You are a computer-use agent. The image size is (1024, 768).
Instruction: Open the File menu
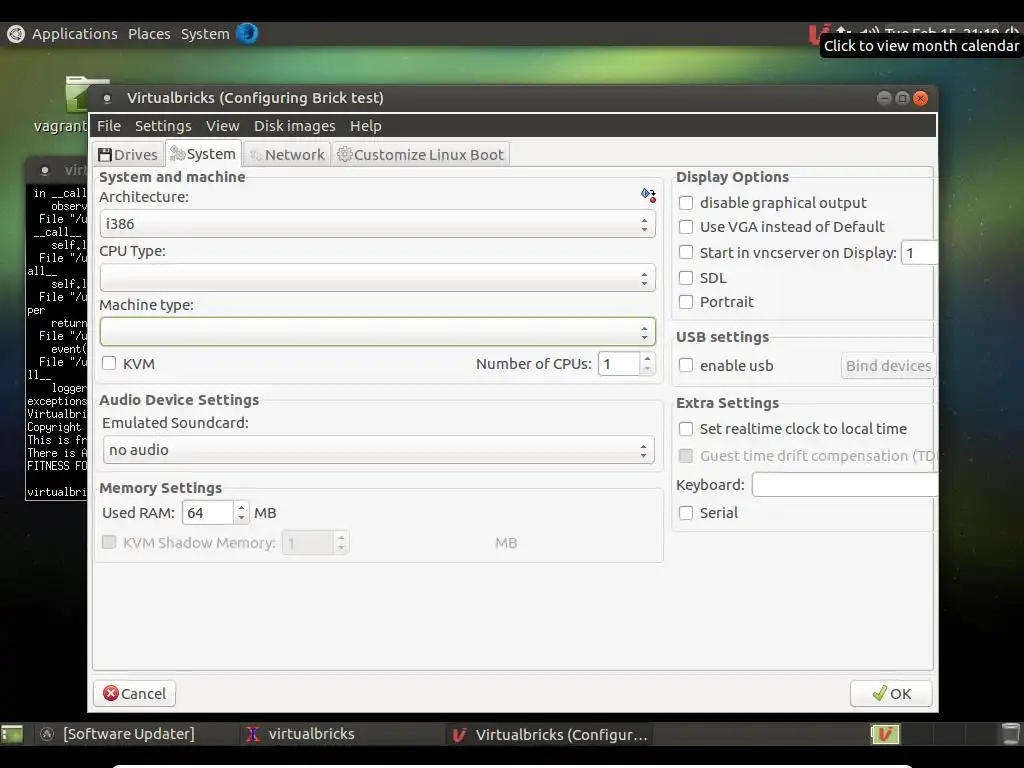click(109, 126)
